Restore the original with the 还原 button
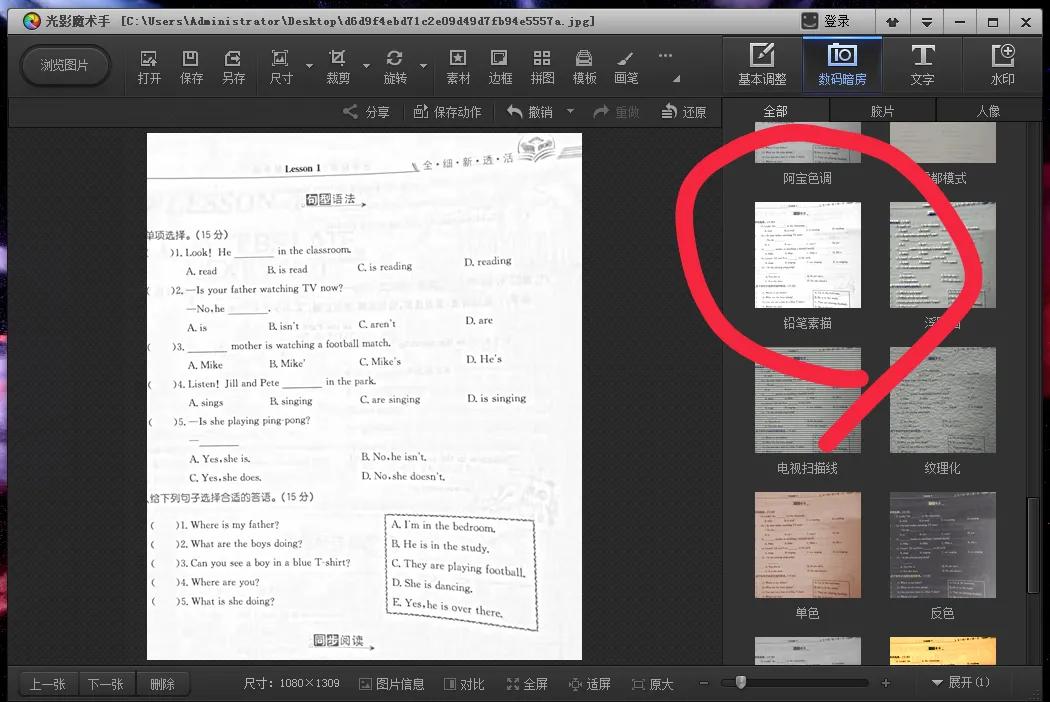 pyautogui.click(x=684, y=112)
